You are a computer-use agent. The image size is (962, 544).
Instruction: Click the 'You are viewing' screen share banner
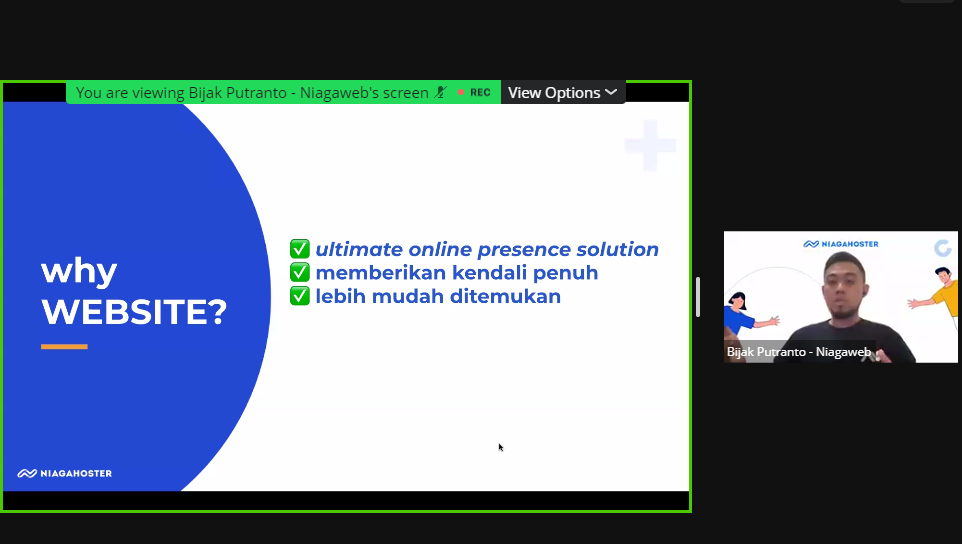pyautogui.click(x=253, y=92)
